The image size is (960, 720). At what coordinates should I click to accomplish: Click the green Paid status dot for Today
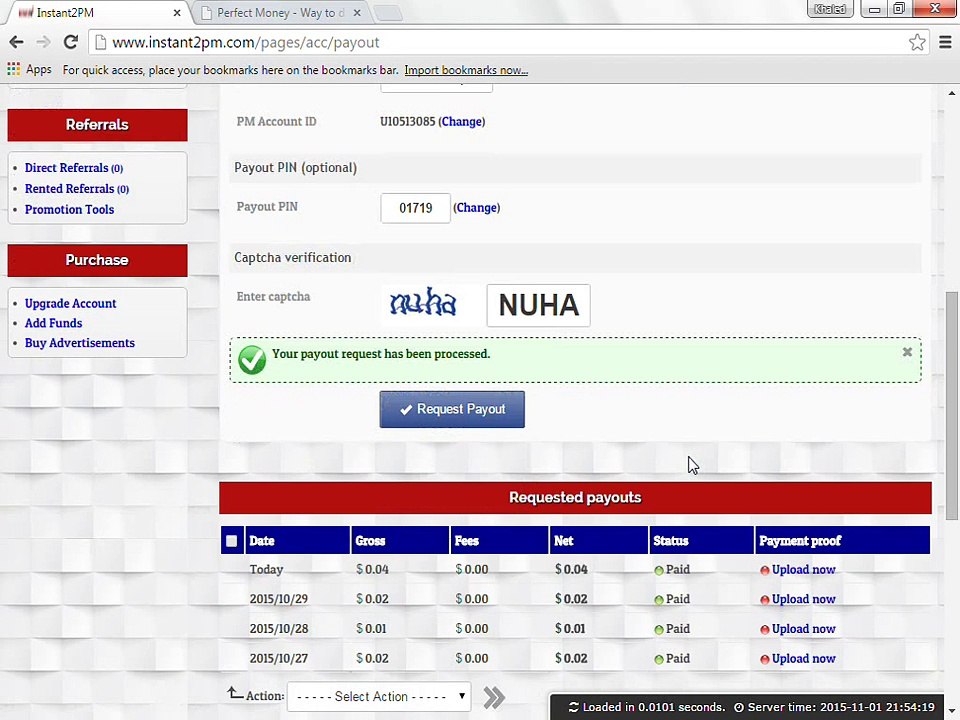659,571
